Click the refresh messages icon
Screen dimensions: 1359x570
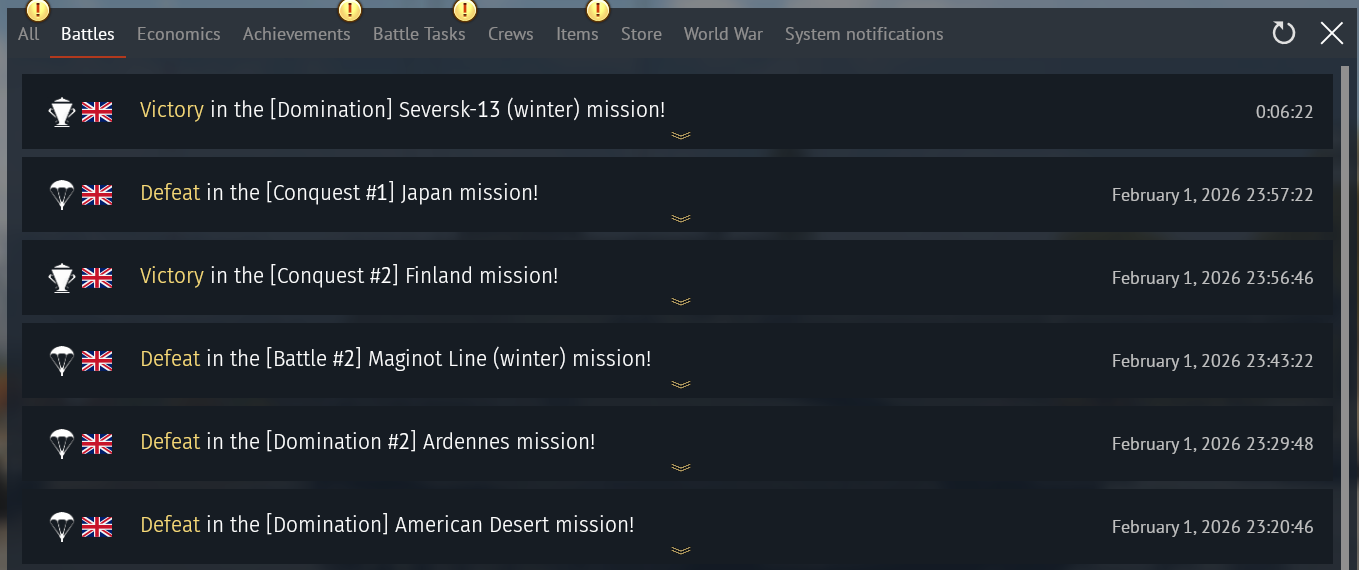click(1283, 34)
